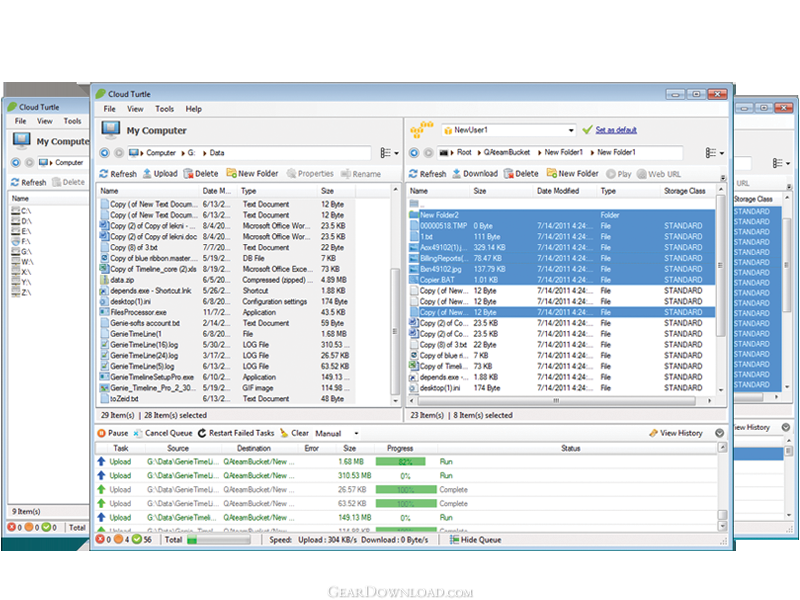Open View History for transfers

click(676, 433)
